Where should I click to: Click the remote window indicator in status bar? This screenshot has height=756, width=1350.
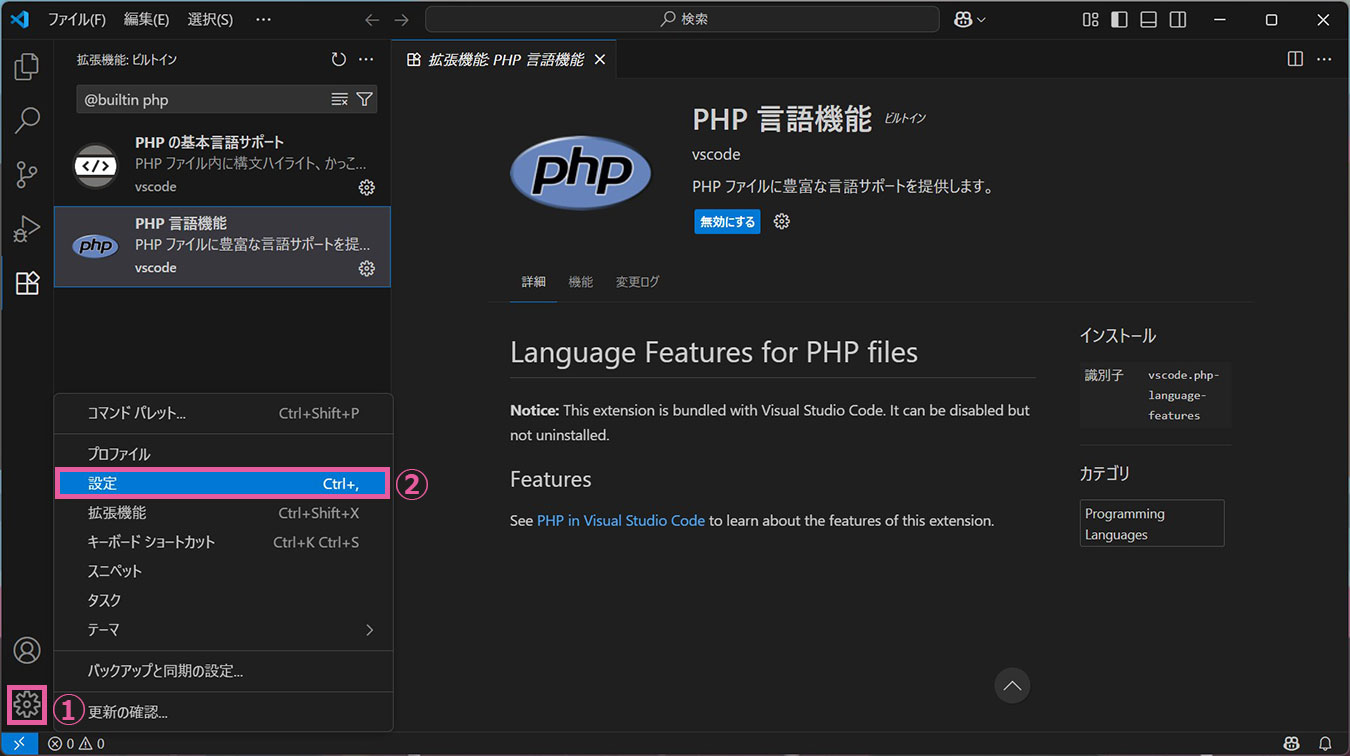(19, 744)
